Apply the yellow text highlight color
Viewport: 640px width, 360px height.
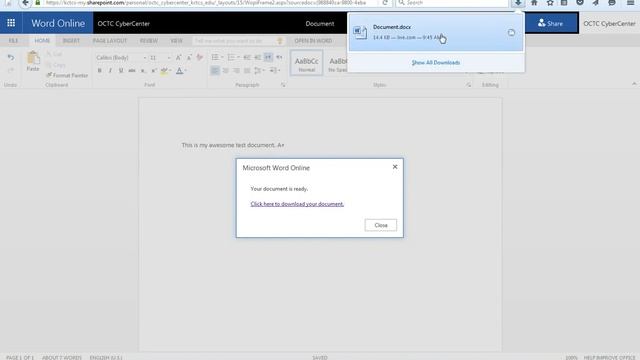[164, 71]
